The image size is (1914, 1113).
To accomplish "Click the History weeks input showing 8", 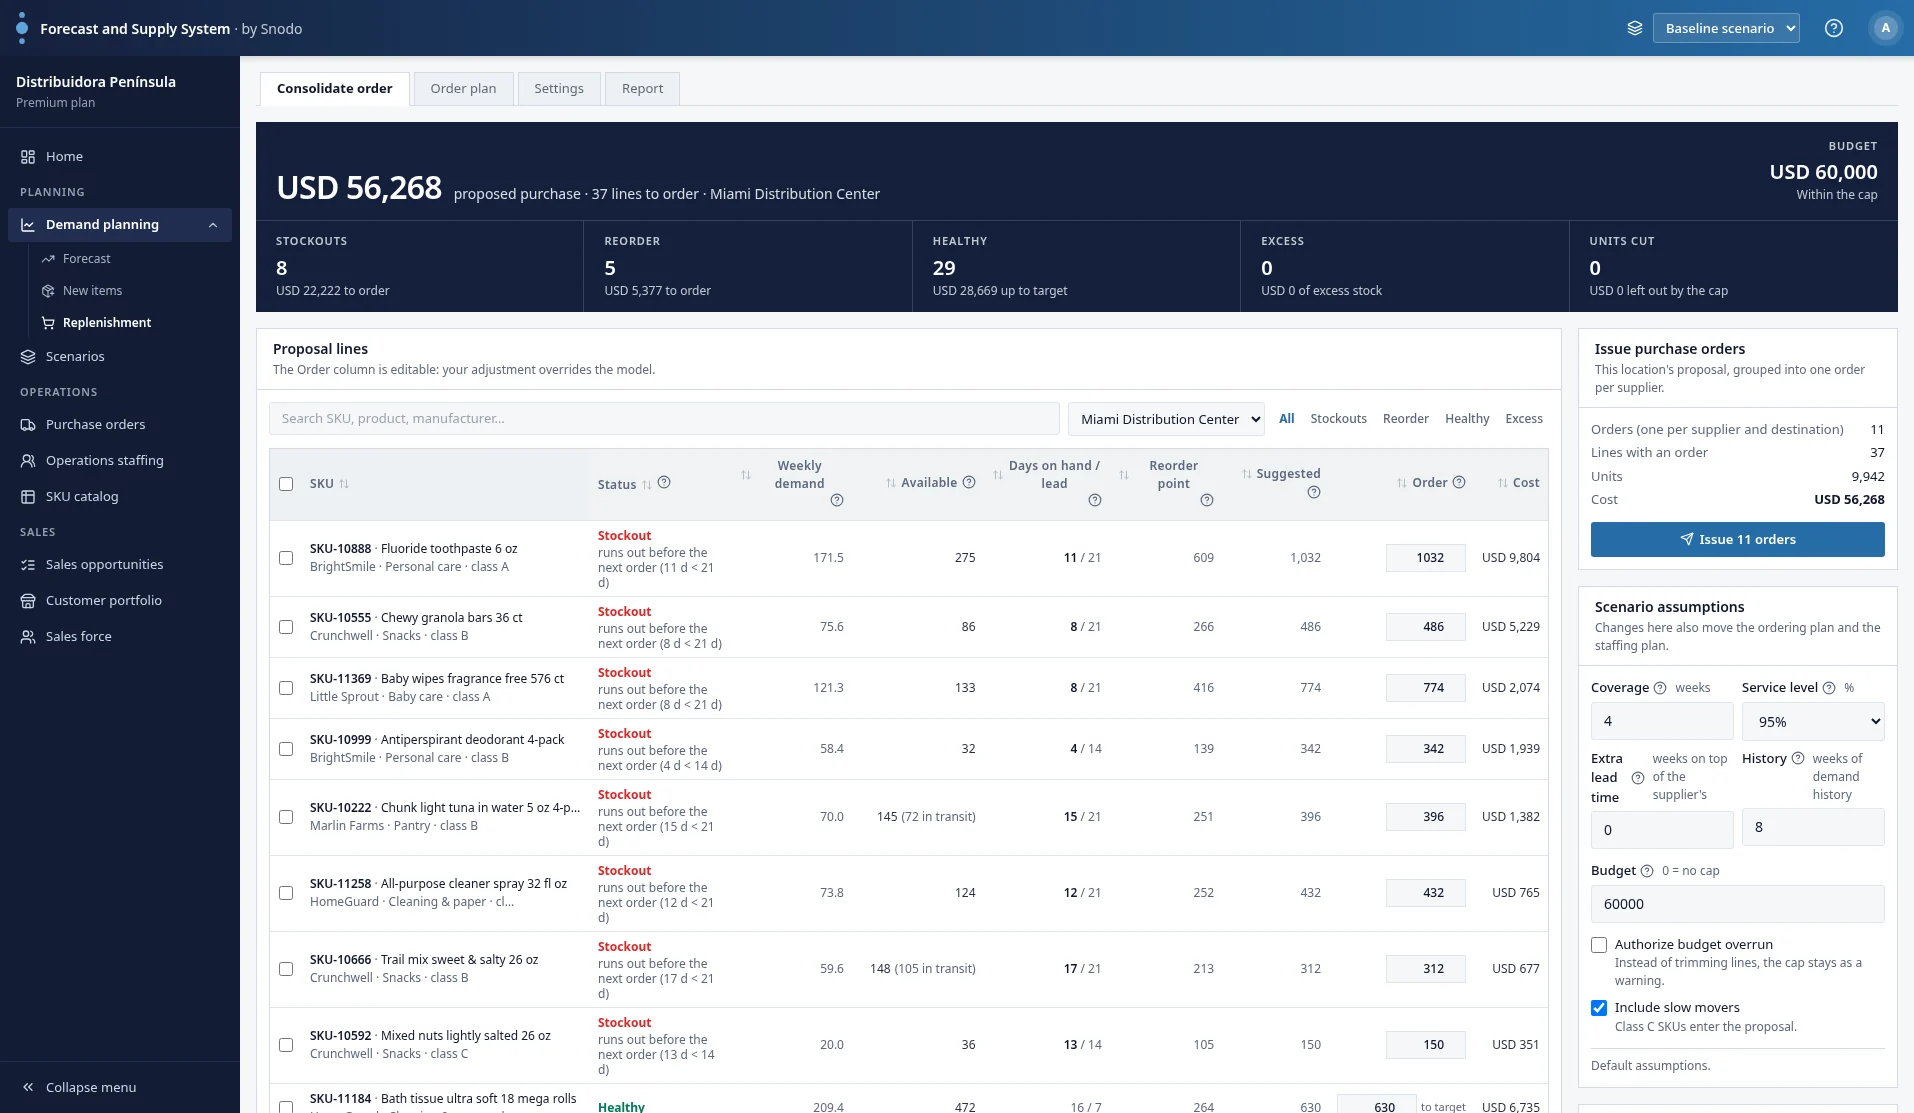I will point(1813,827).
